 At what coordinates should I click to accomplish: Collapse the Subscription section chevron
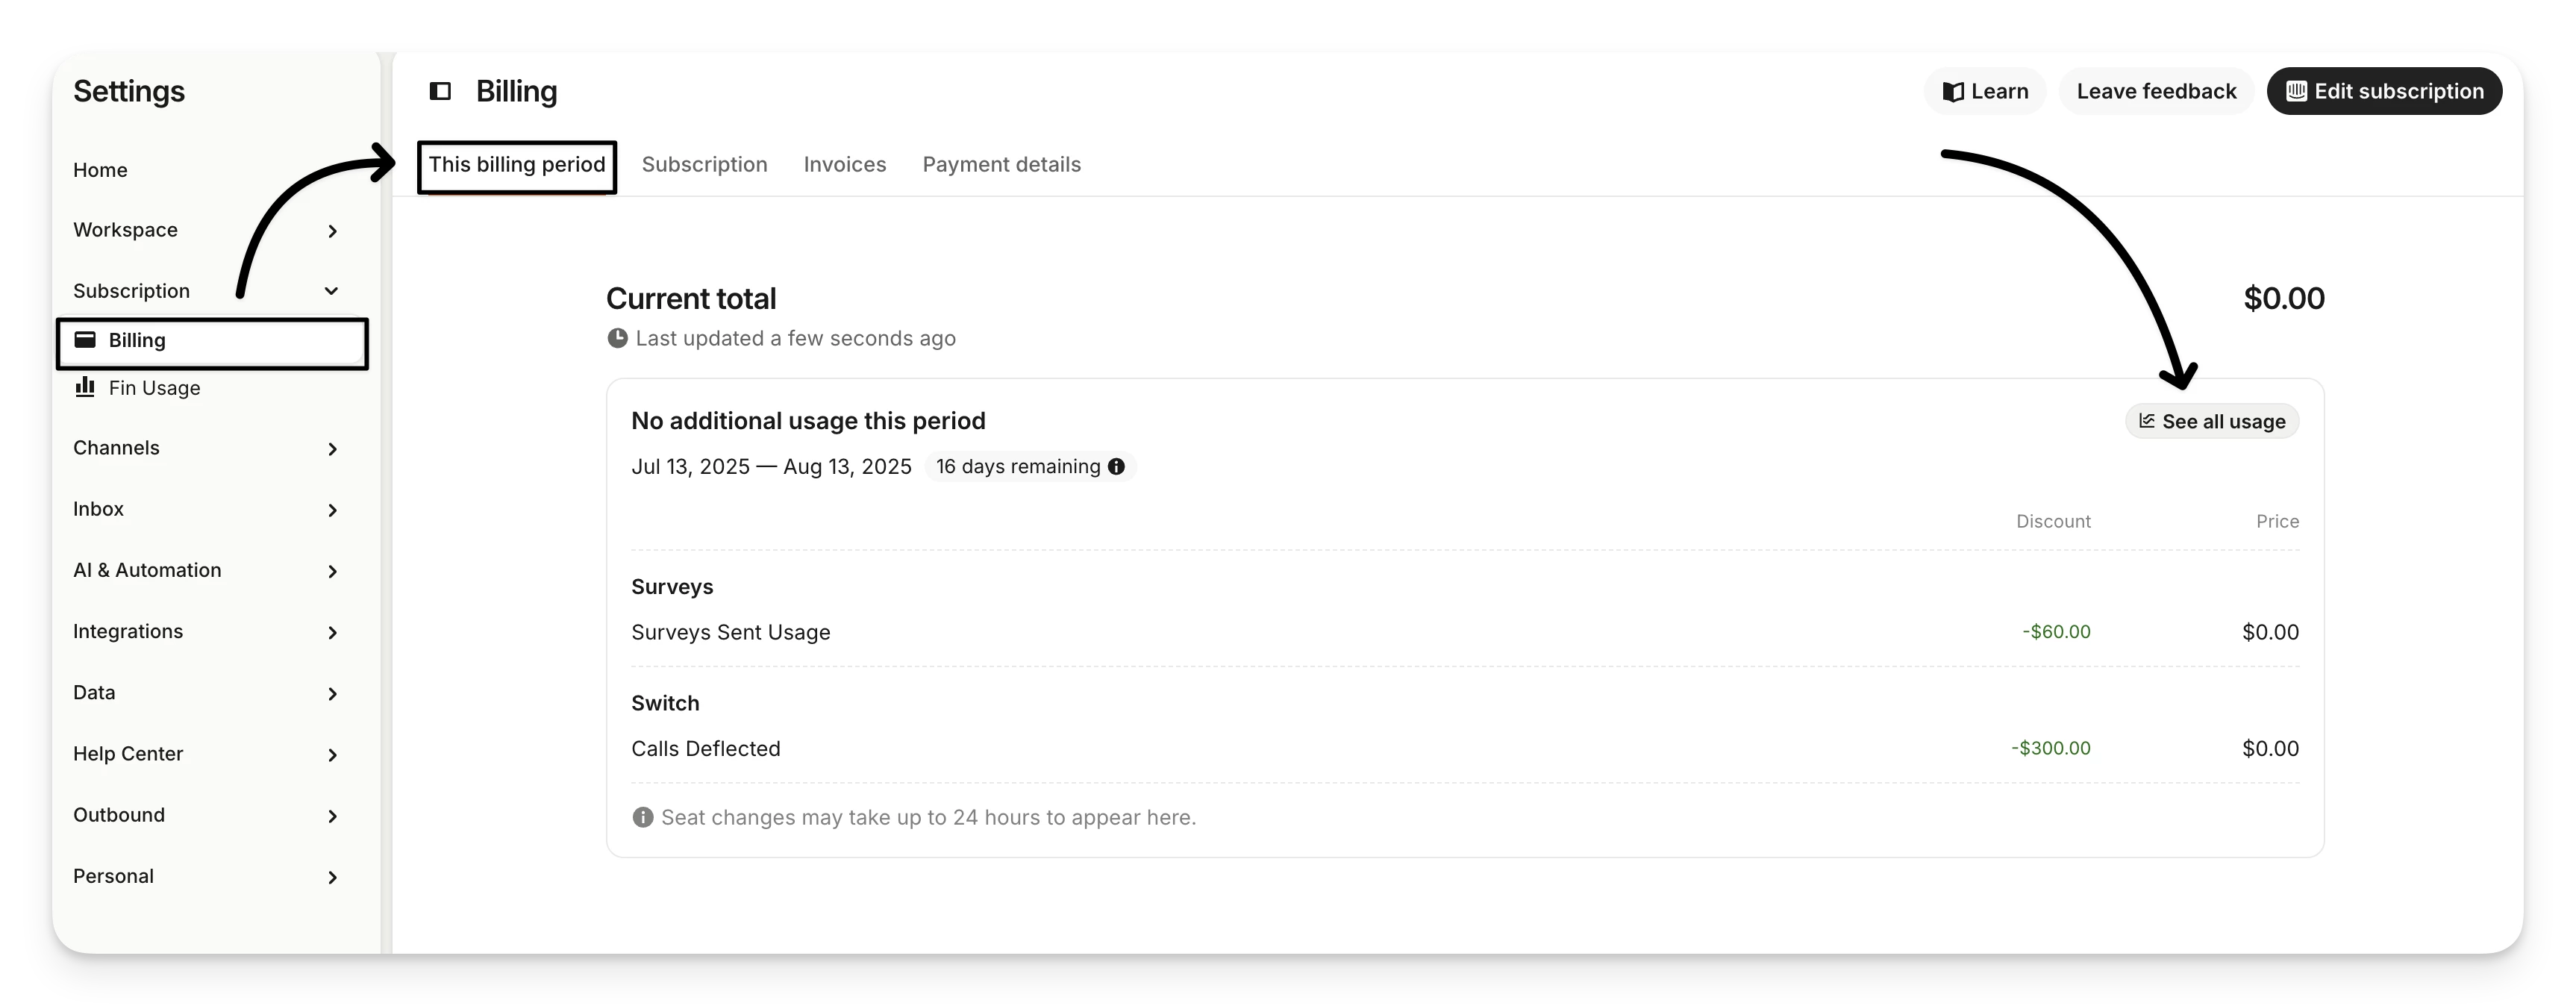pyautogui.click(x=331, y=291)
